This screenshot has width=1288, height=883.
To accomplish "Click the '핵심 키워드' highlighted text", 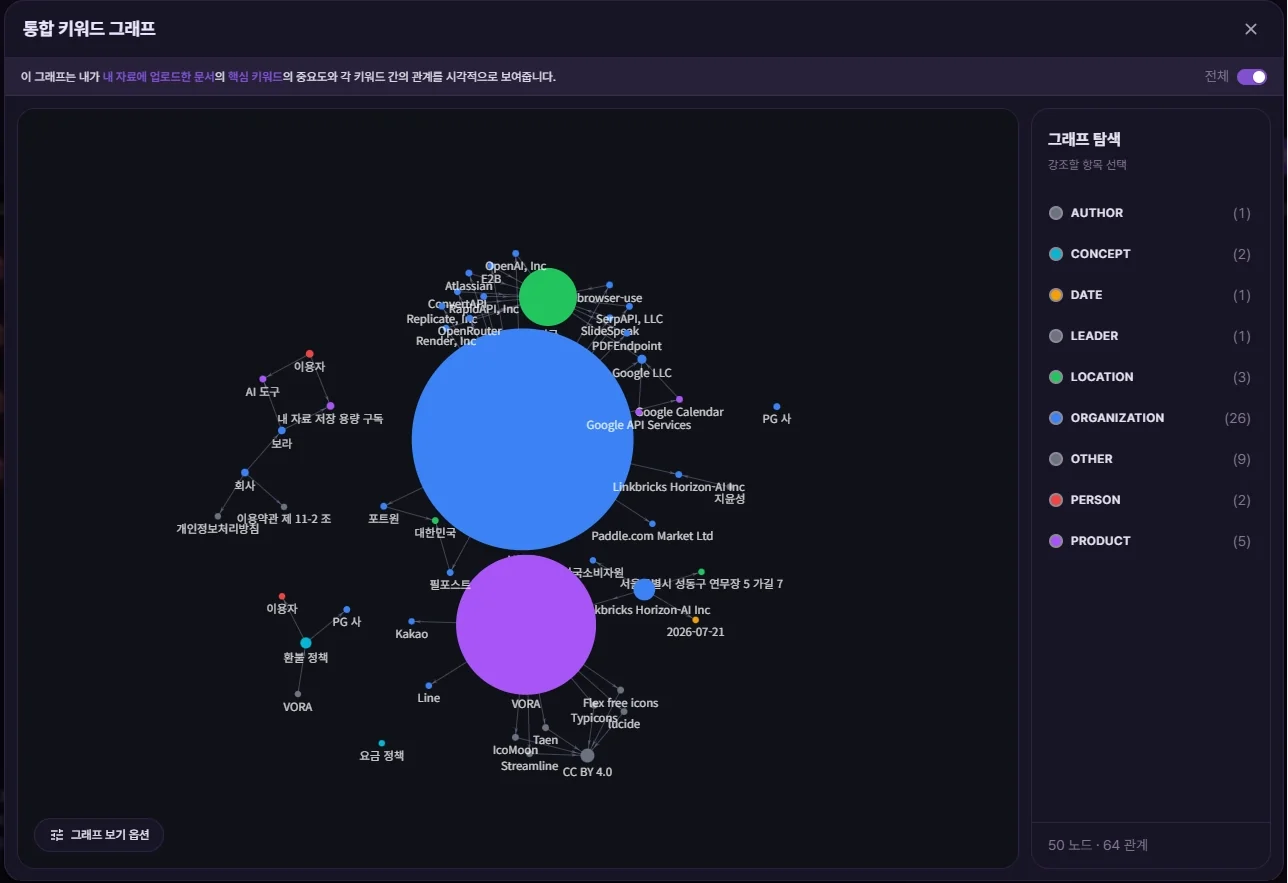I will coord(255,77).
